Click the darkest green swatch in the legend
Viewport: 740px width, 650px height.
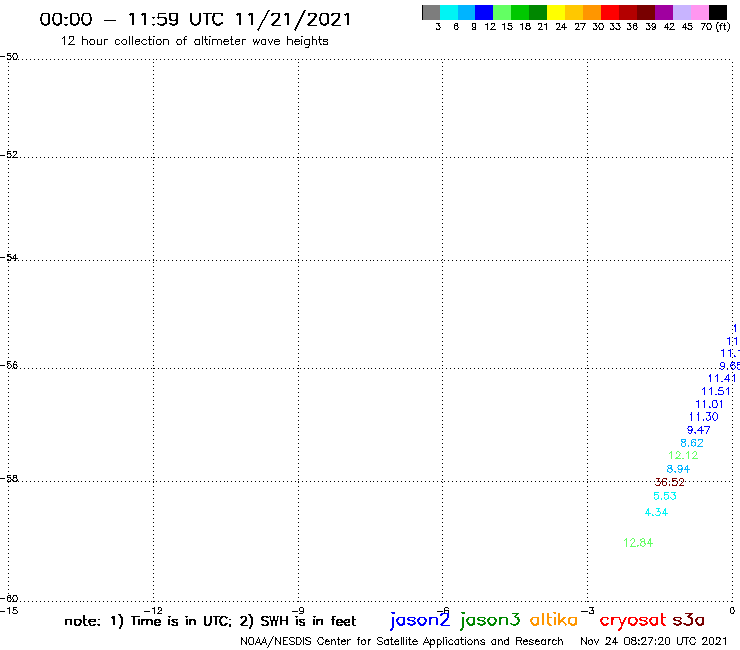[538, 12]
